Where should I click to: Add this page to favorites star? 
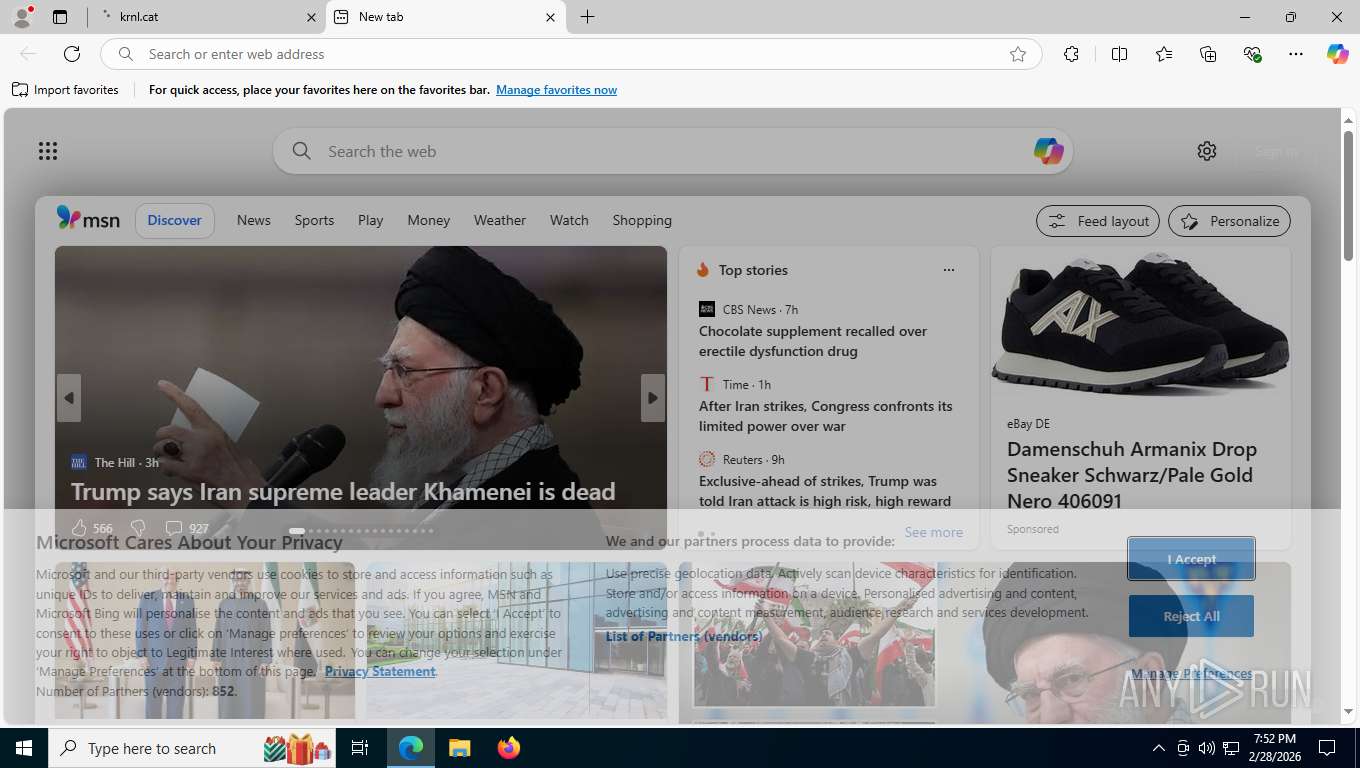tap(1018, 54)
